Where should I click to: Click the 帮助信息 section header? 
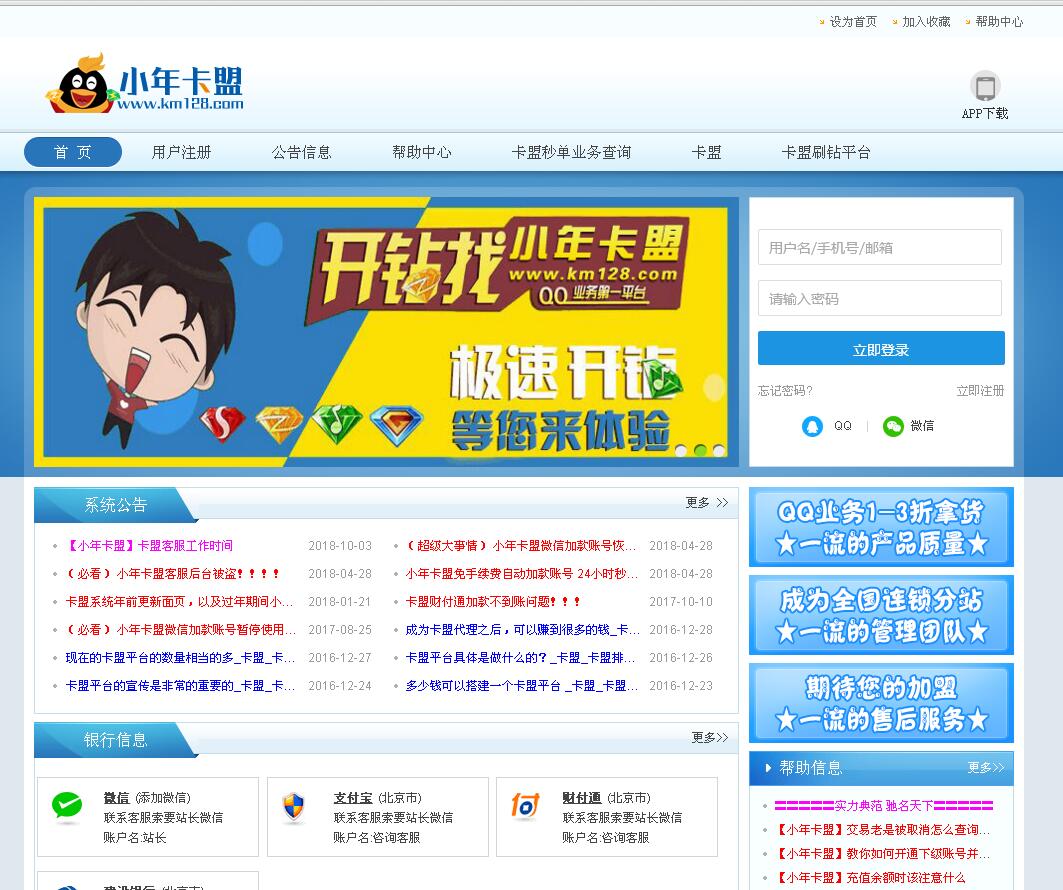click(811, 767)
